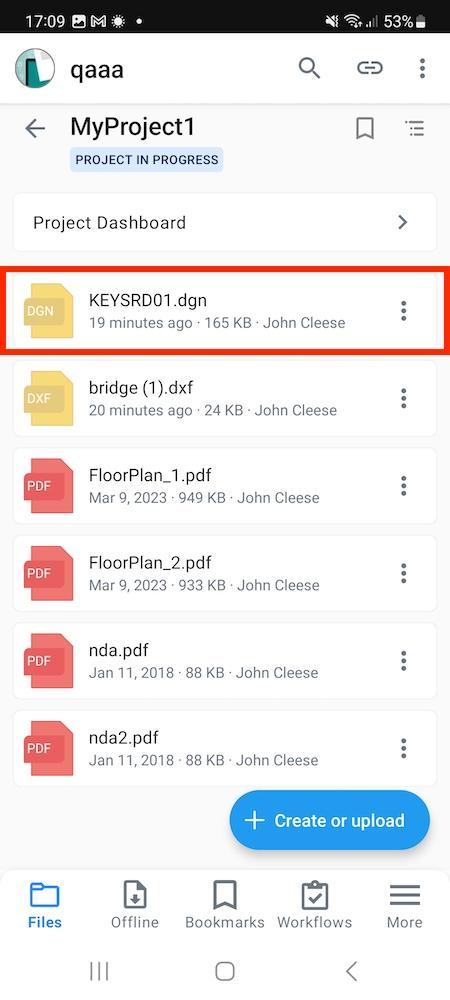This screenshot has height=1000, width=450.
Task: Open the search magnifier icon
Action: point(309,68)
